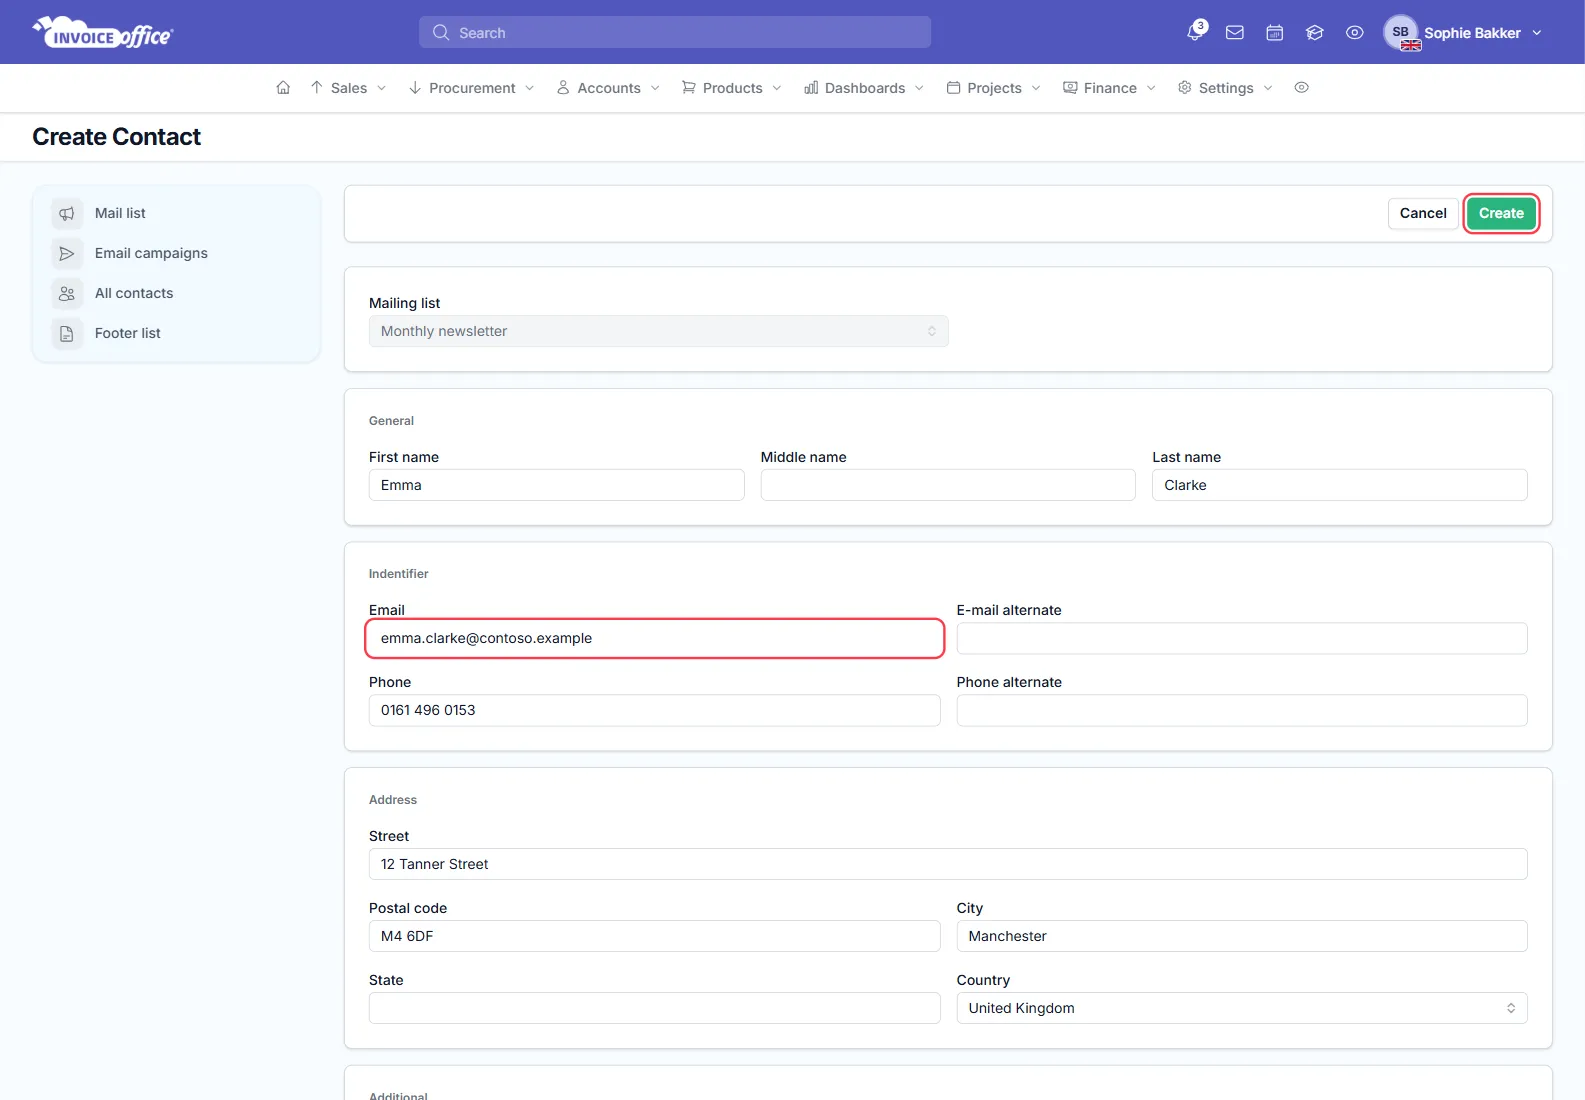Click the All contacts people icon
This screenshot has width=1585, height=1100.
[x=67, y=293]
